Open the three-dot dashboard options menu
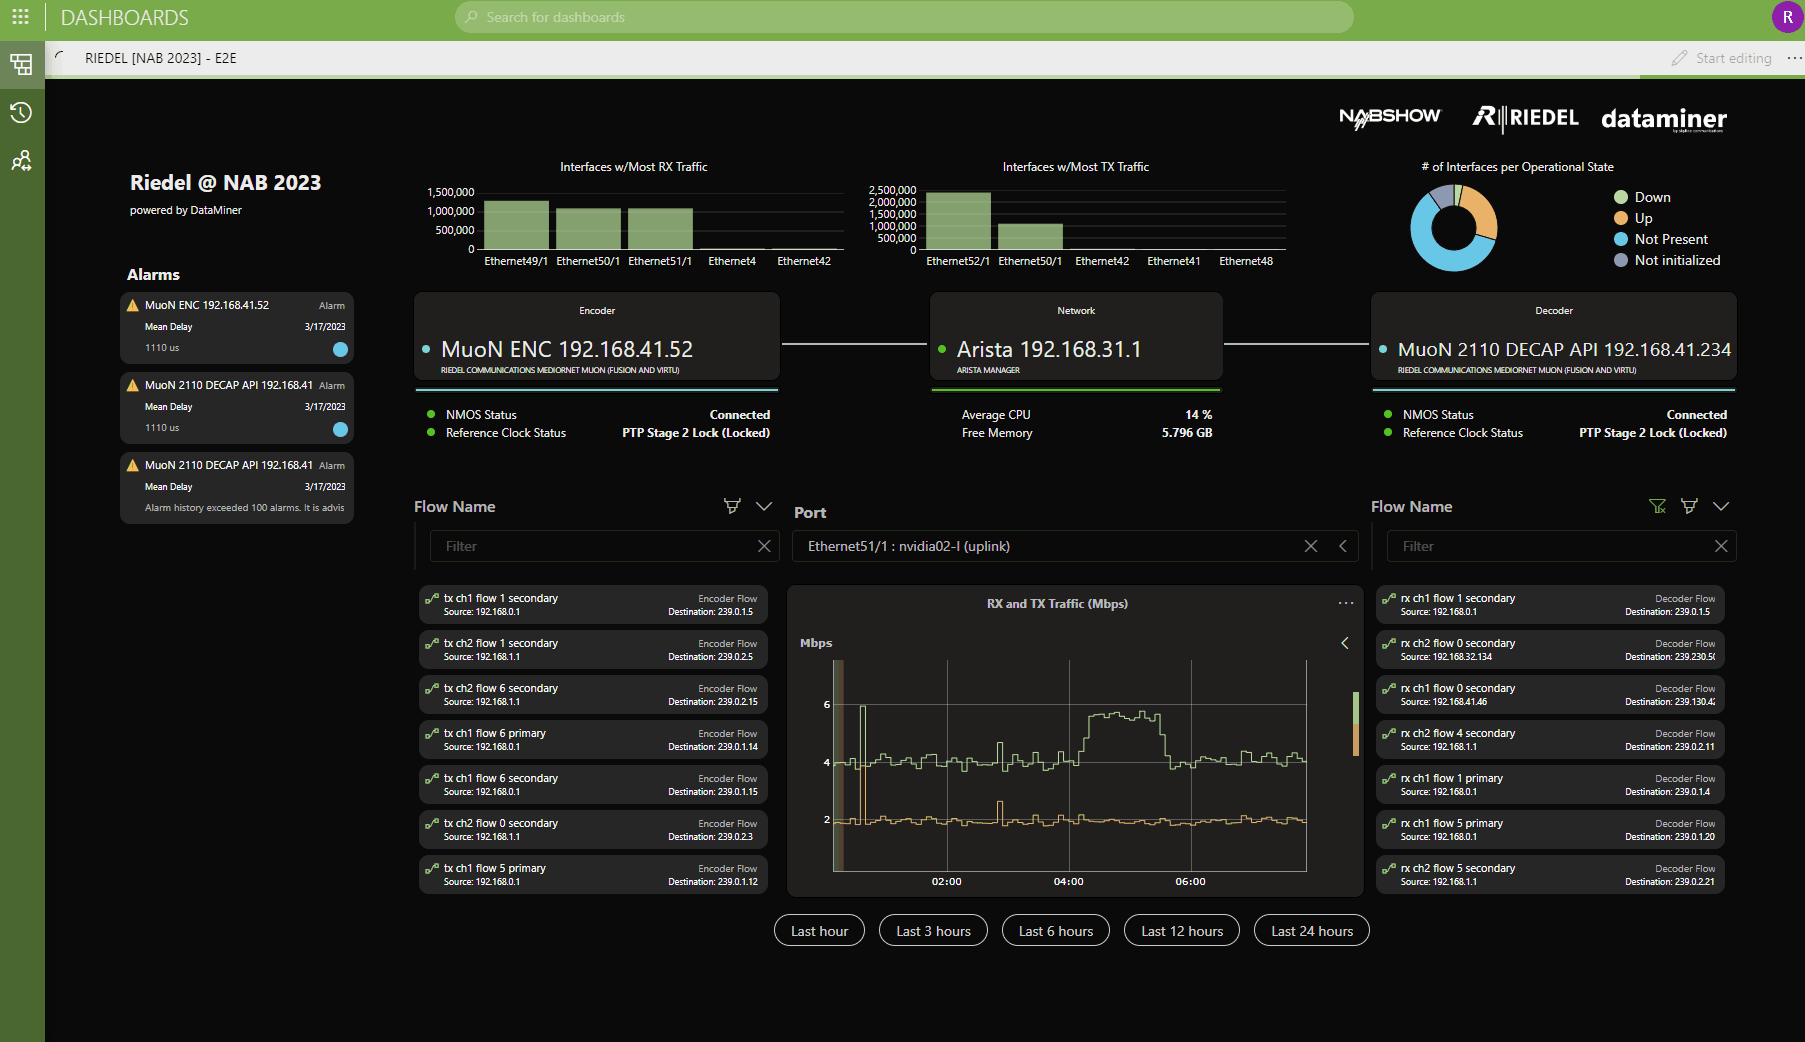 click(1794, 58)
